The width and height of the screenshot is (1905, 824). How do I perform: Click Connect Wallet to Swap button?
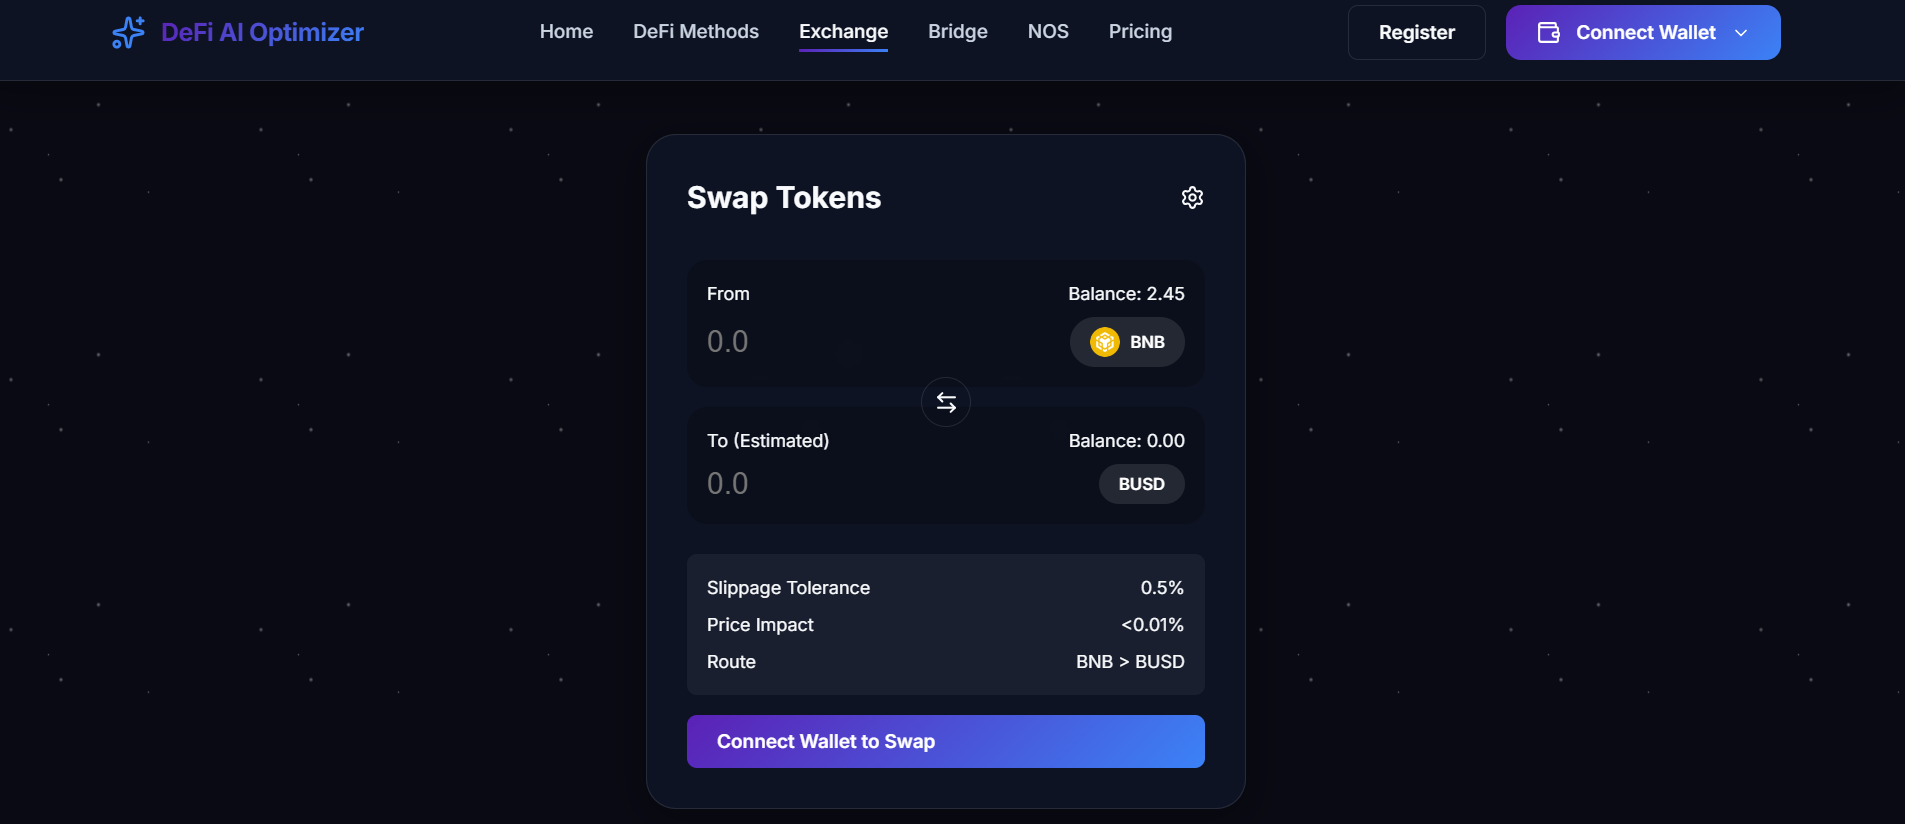946,741
